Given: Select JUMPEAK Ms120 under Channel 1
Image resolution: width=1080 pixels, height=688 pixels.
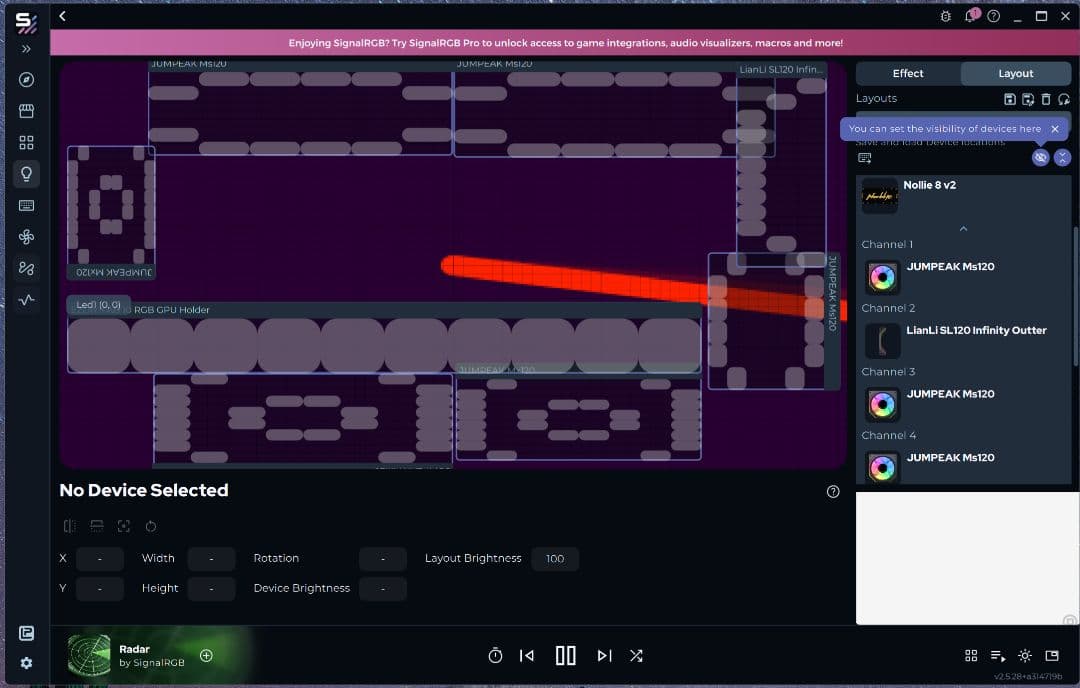Looking at the screenshot, I should point(950,267).
